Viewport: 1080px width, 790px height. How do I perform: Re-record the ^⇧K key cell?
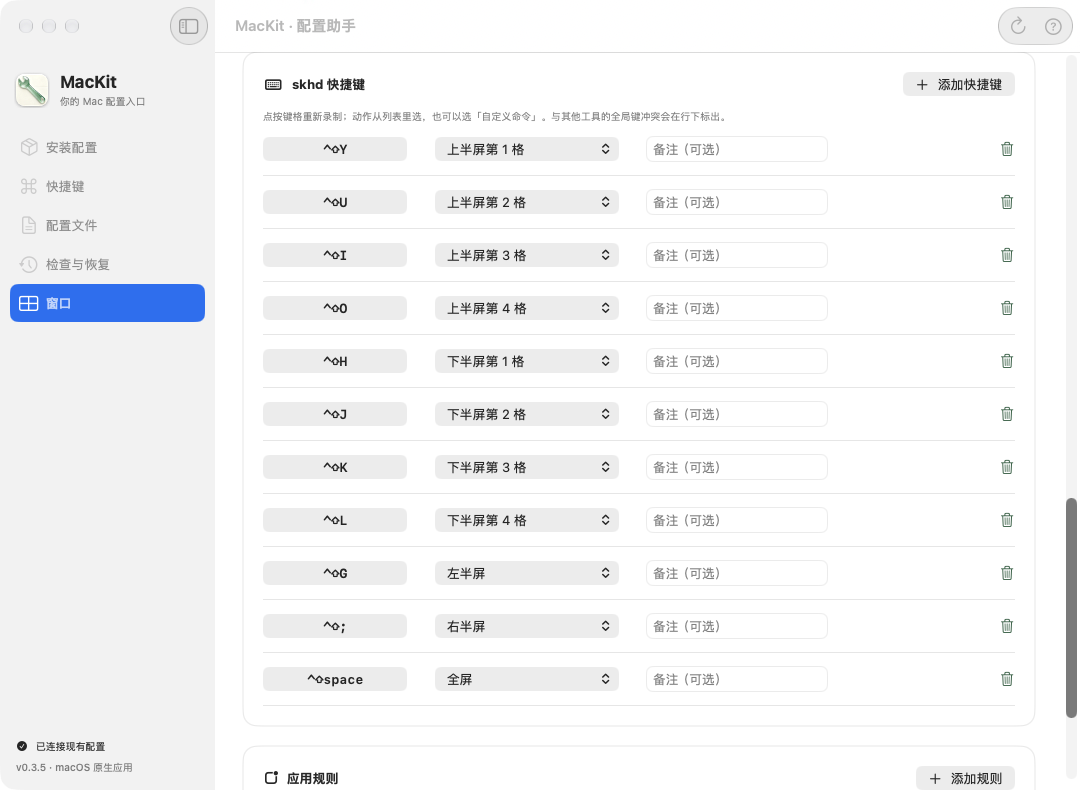(x=335, y=468)
